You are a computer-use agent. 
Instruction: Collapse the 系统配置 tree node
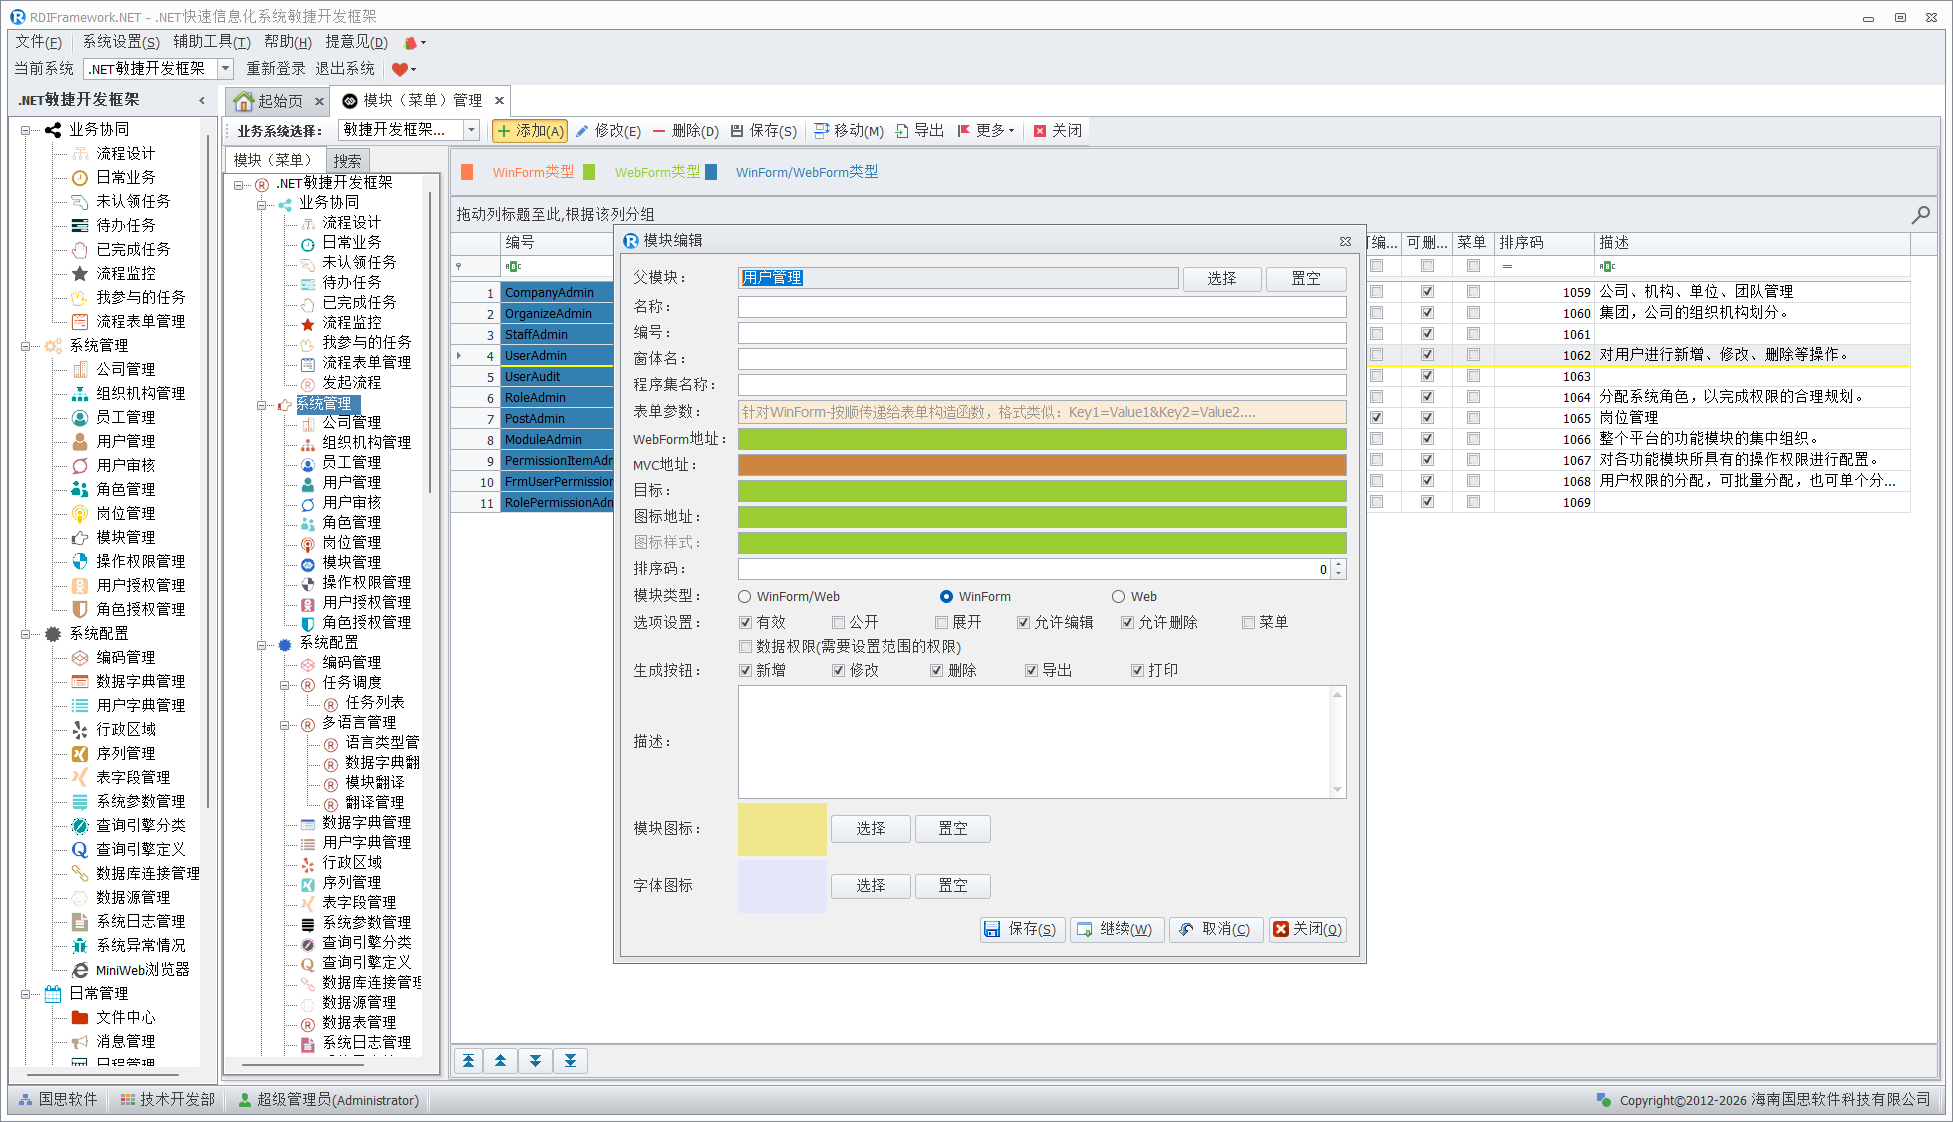pos(26,633)
